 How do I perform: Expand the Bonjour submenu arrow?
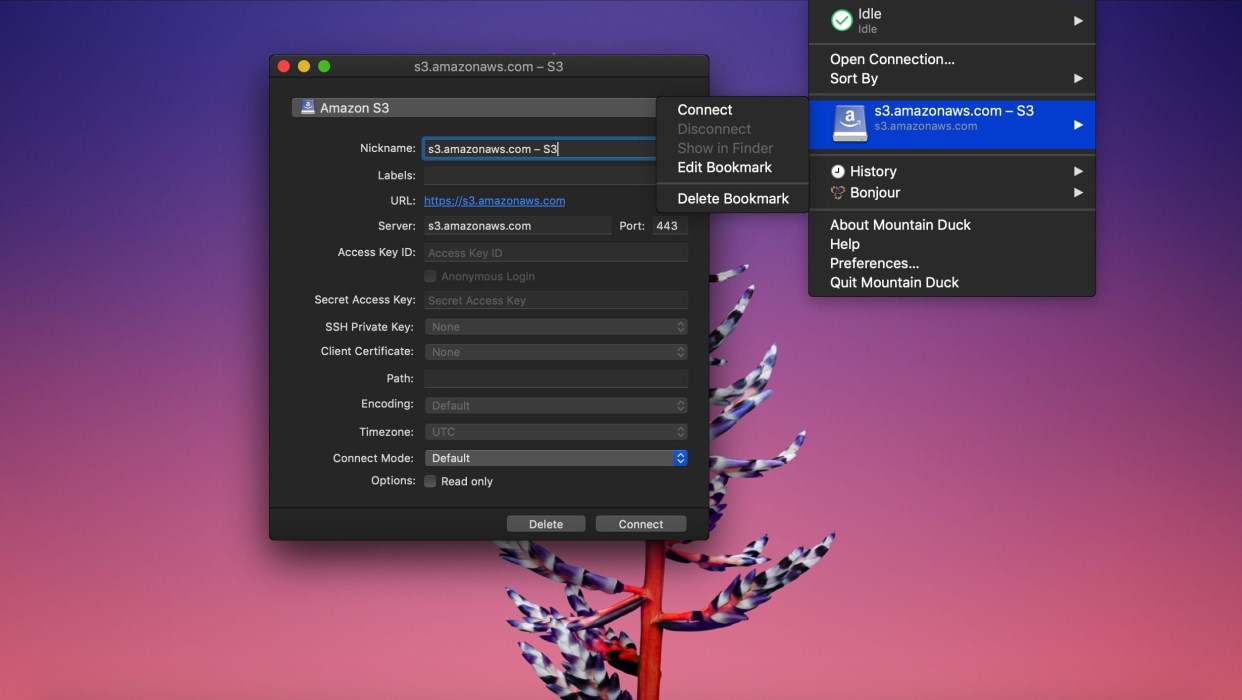click(1078, 192)
